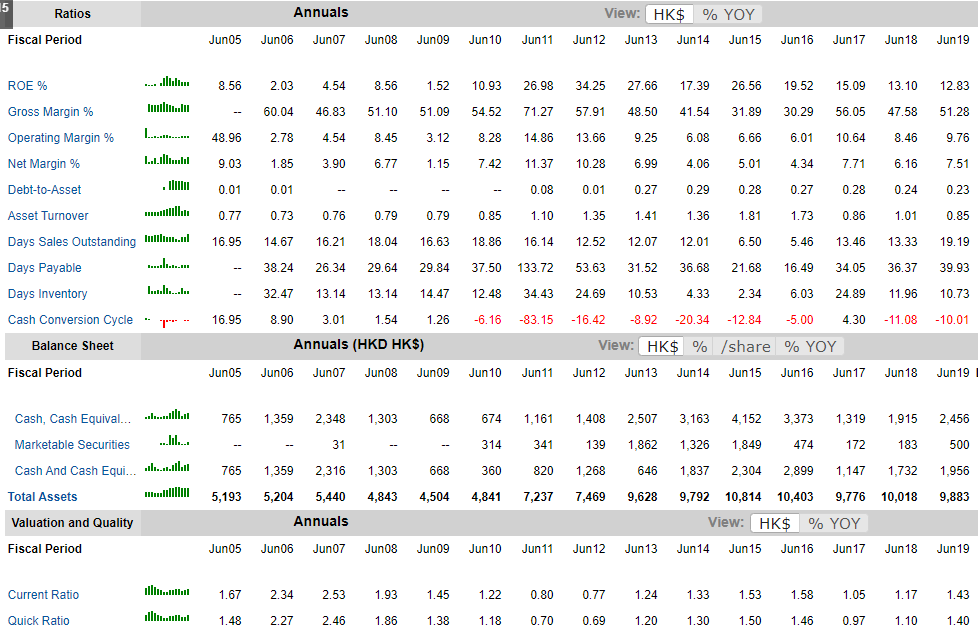
Task: Switch Ratios view to % YOY
Action: (728, 14)
